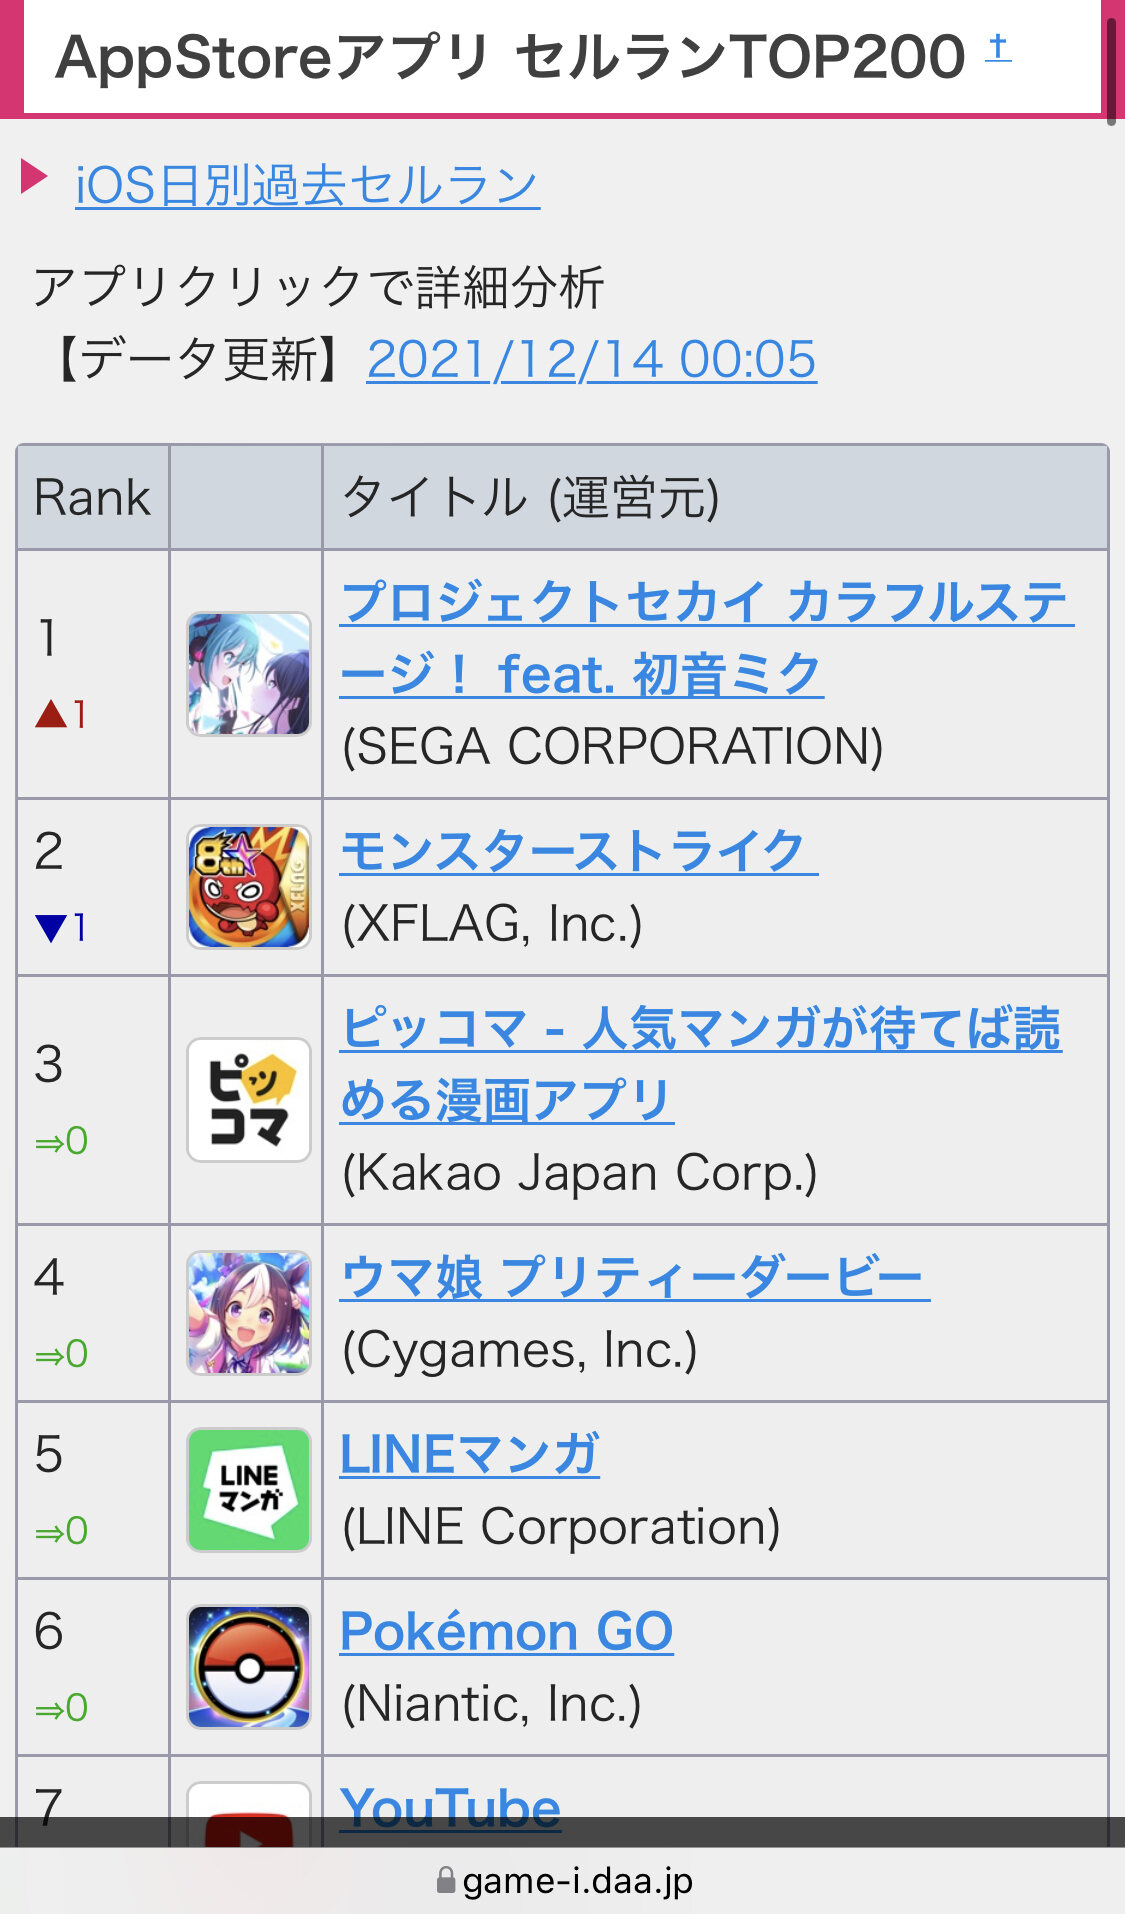
Task: Tap the Project Sekai app icon
Action: (249, 674)
